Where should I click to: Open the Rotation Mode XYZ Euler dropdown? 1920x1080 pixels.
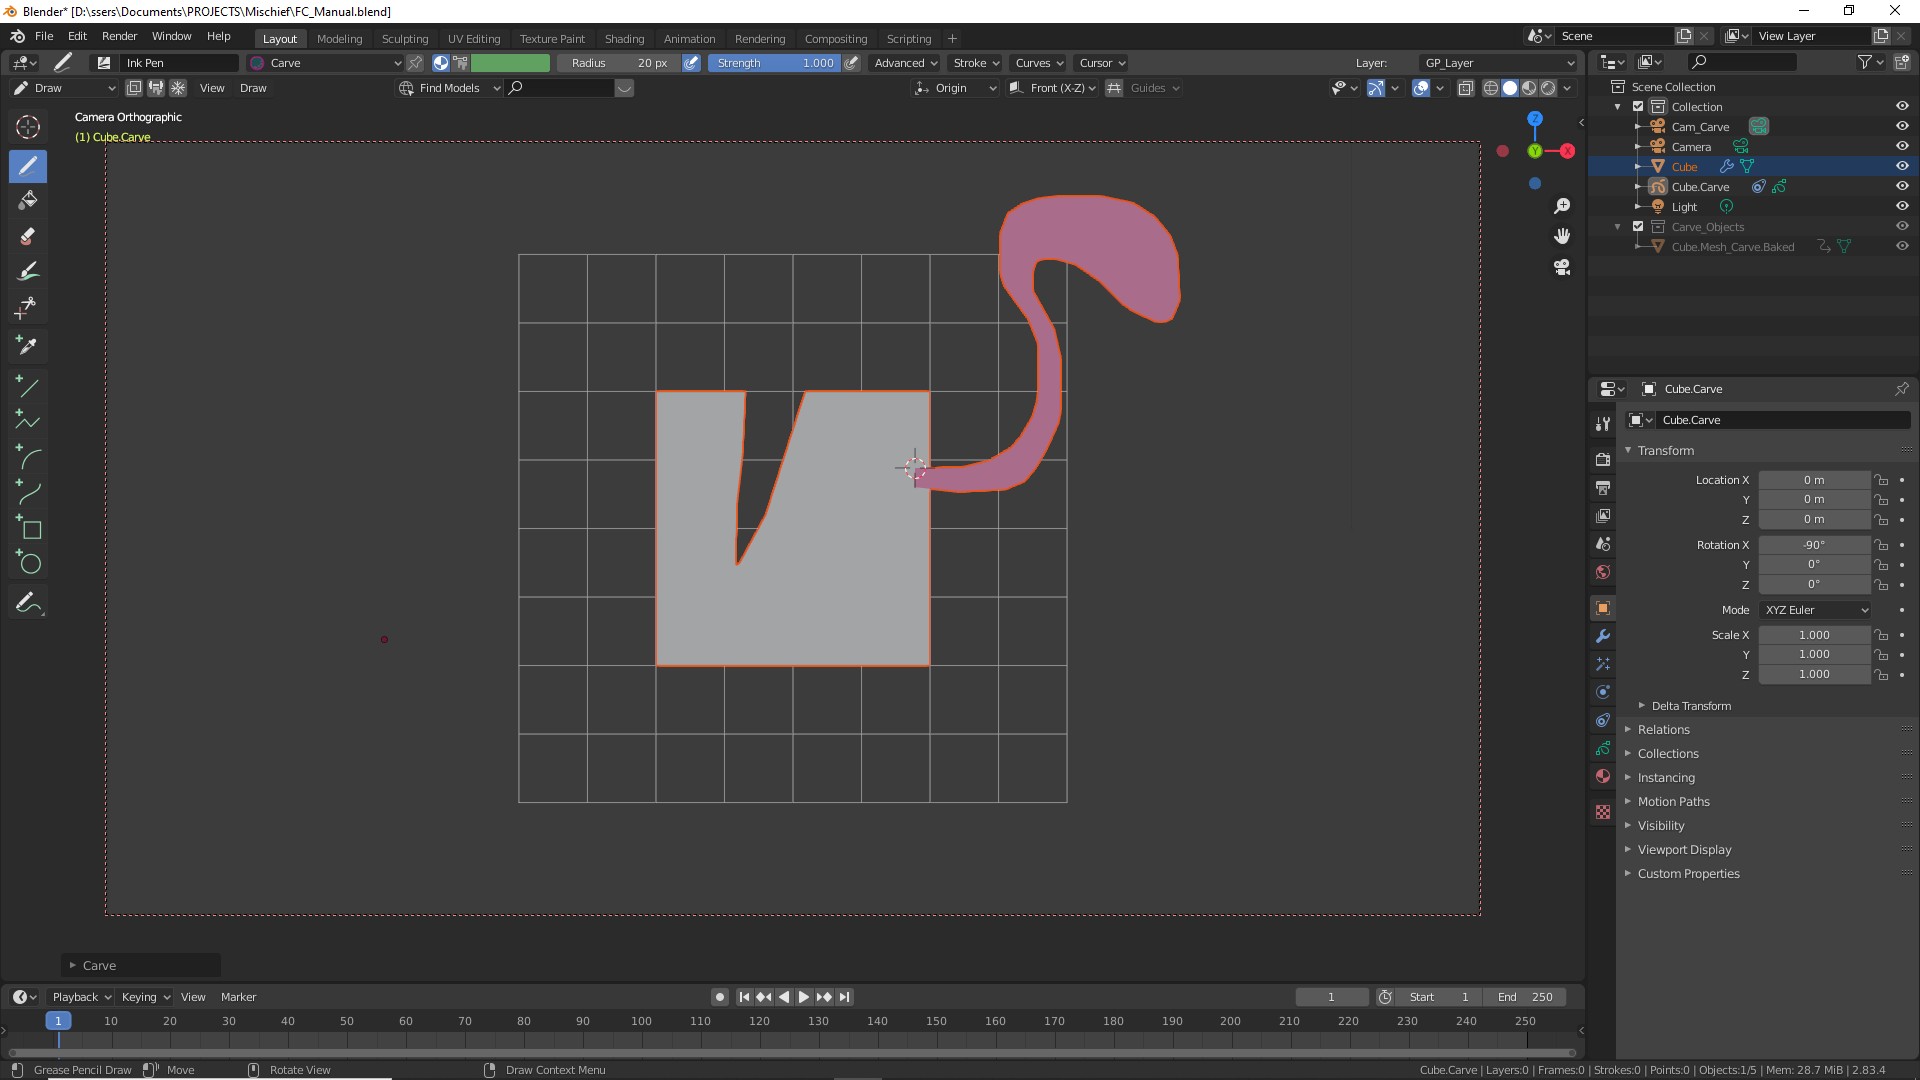(x=1815, y=610)
